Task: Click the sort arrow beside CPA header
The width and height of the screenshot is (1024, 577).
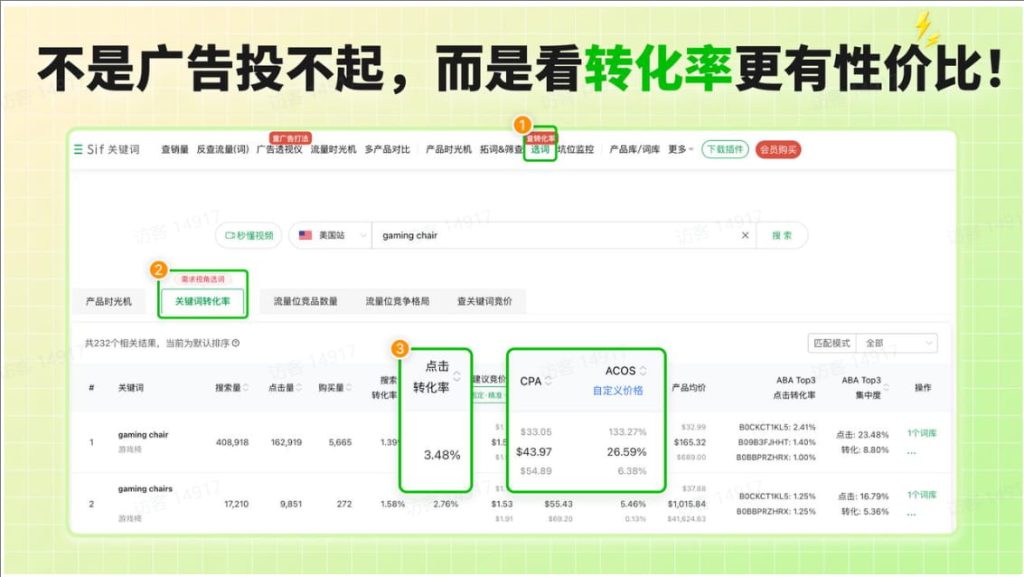Action: tap(549, 380)
